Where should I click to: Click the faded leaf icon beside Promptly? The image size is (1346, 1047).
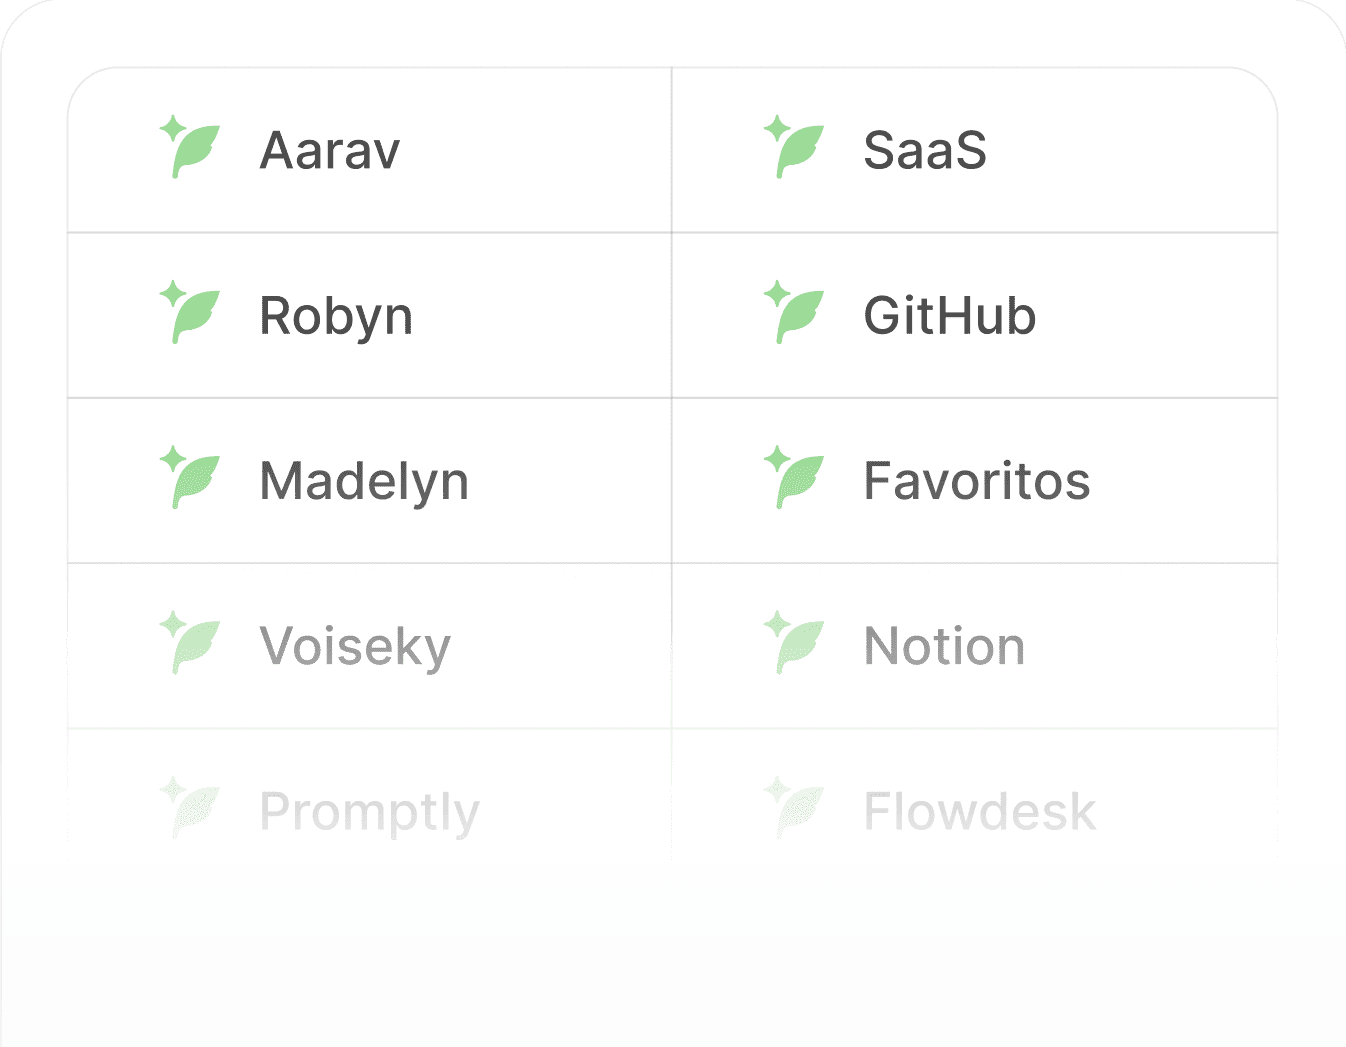(190, 807)
